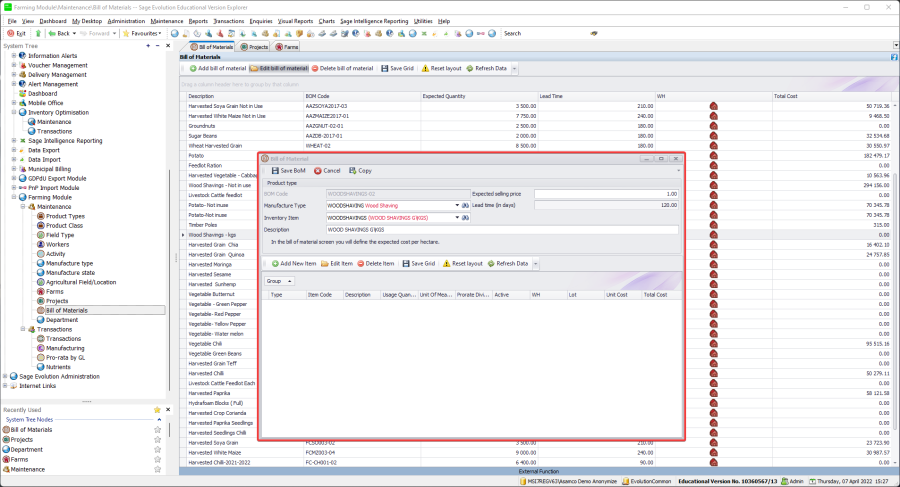Image resolution: width=900 pixels, height=487 pixels.
Task: Click the Delete Item red icon
Action: [x=361, y=263]
